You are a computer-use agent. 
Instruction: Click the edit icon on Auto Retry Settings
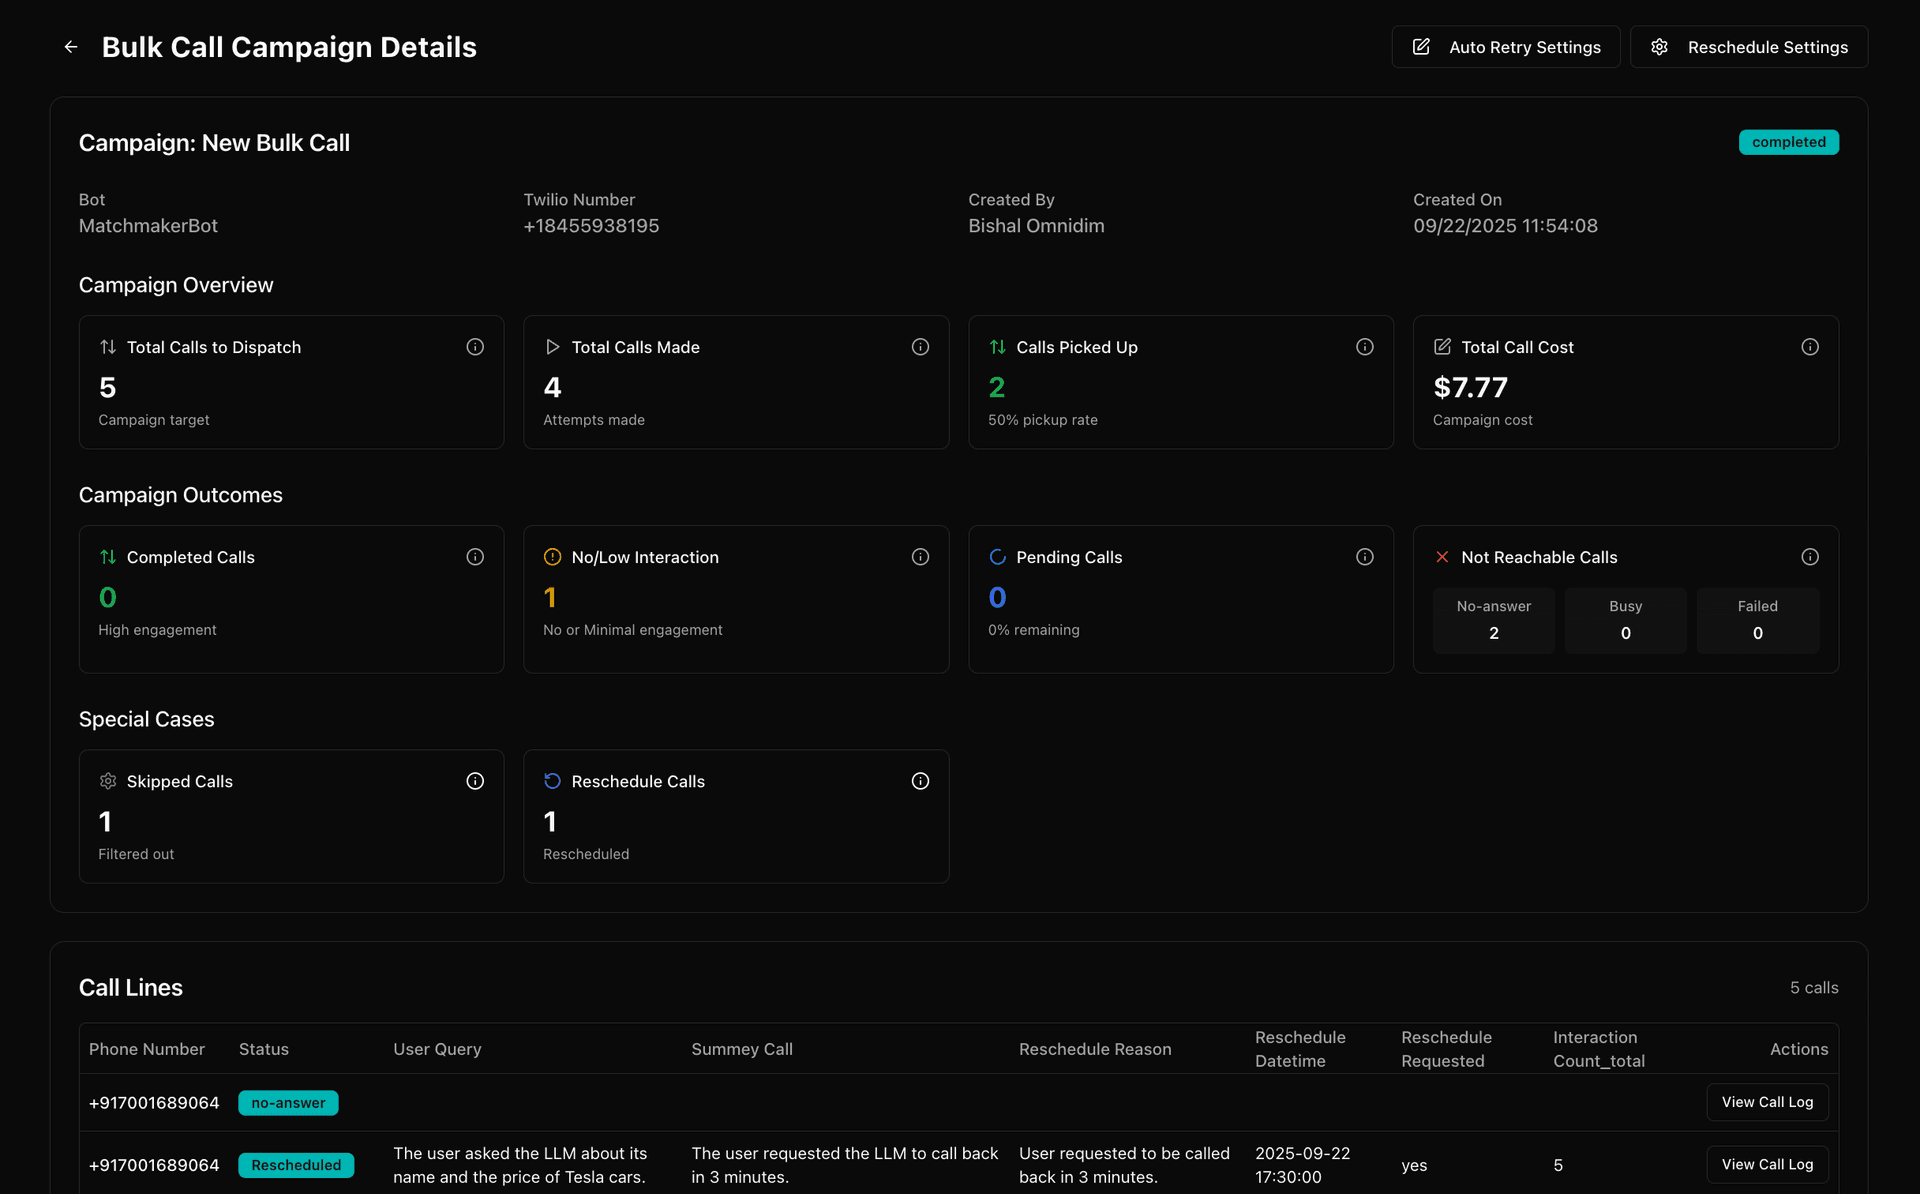[1422, 46]
